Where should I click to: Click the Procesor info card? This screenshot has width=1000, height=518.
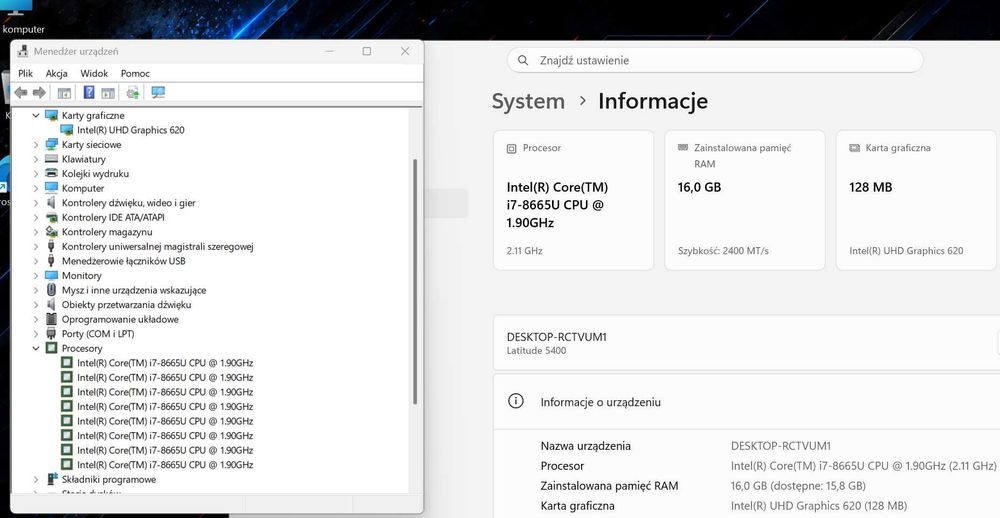click(573, 200)
